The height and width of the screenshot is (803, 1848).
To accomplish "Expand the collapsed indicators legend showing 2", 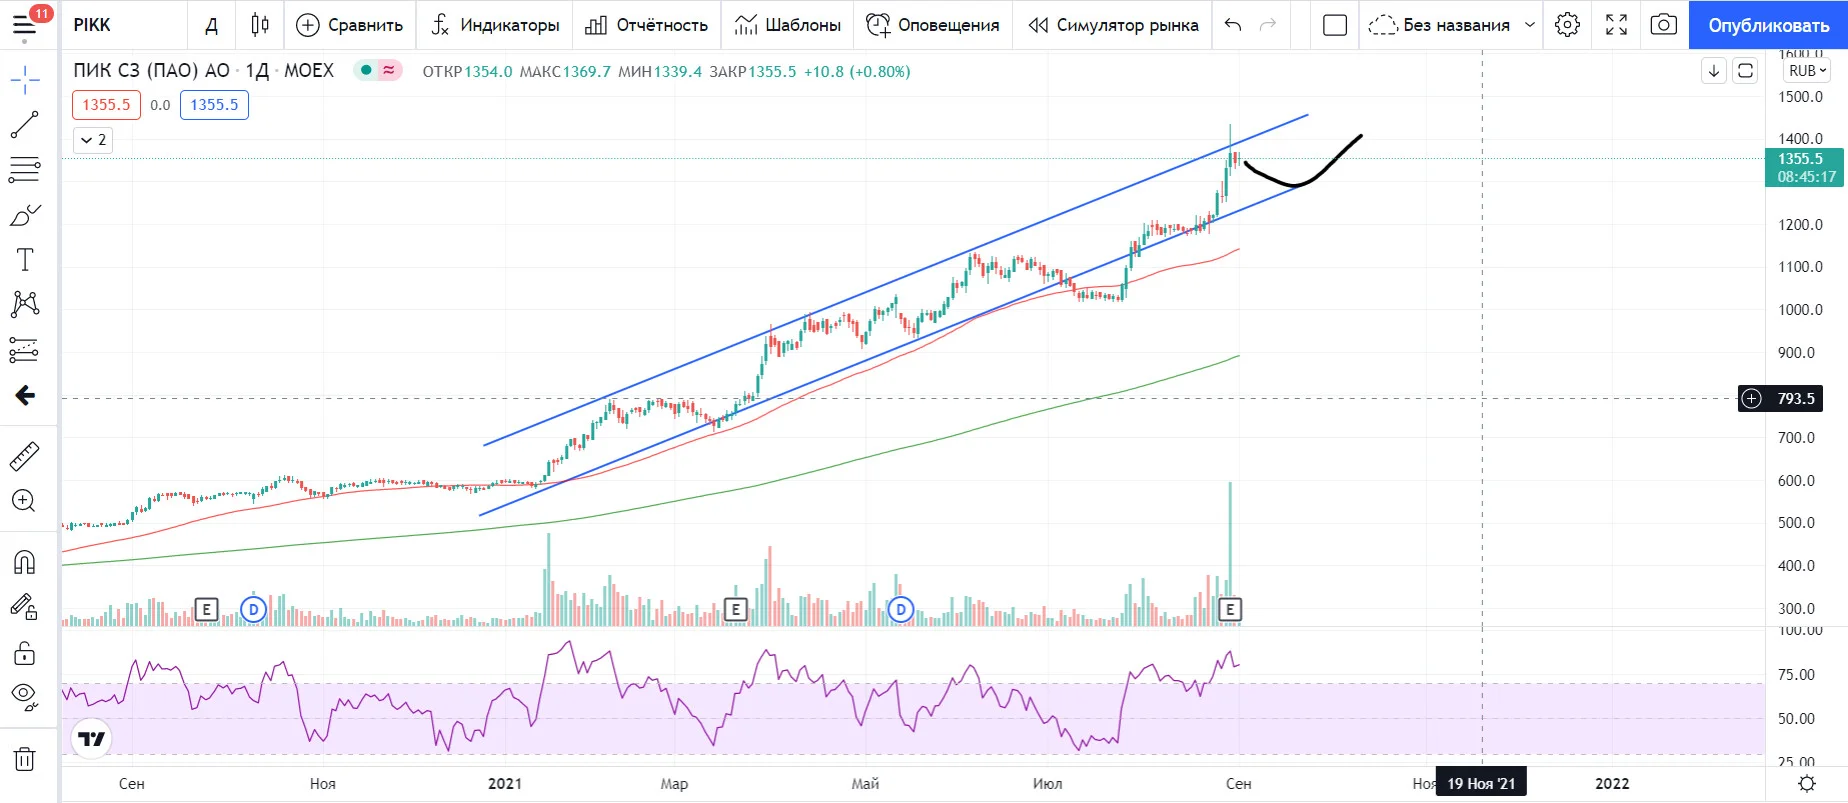I will (x=93, y=140).
